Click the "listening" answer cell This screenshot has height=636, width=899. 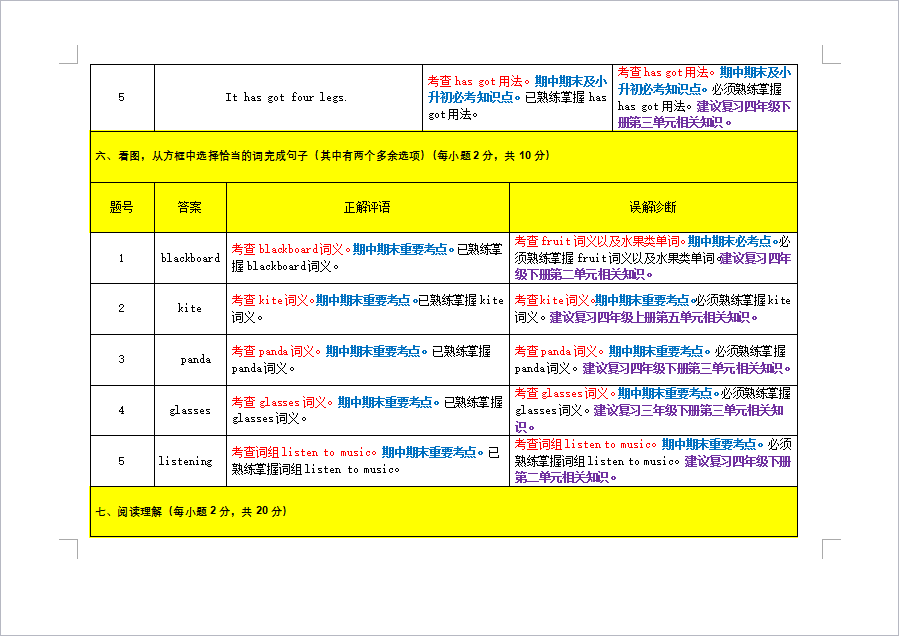pos(186,461)
